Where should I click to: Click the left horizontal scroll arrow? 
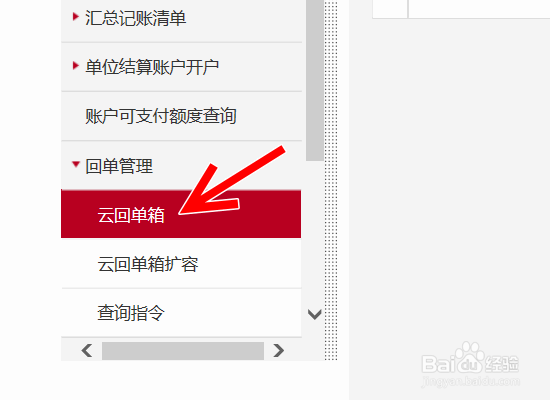[87, 350]
